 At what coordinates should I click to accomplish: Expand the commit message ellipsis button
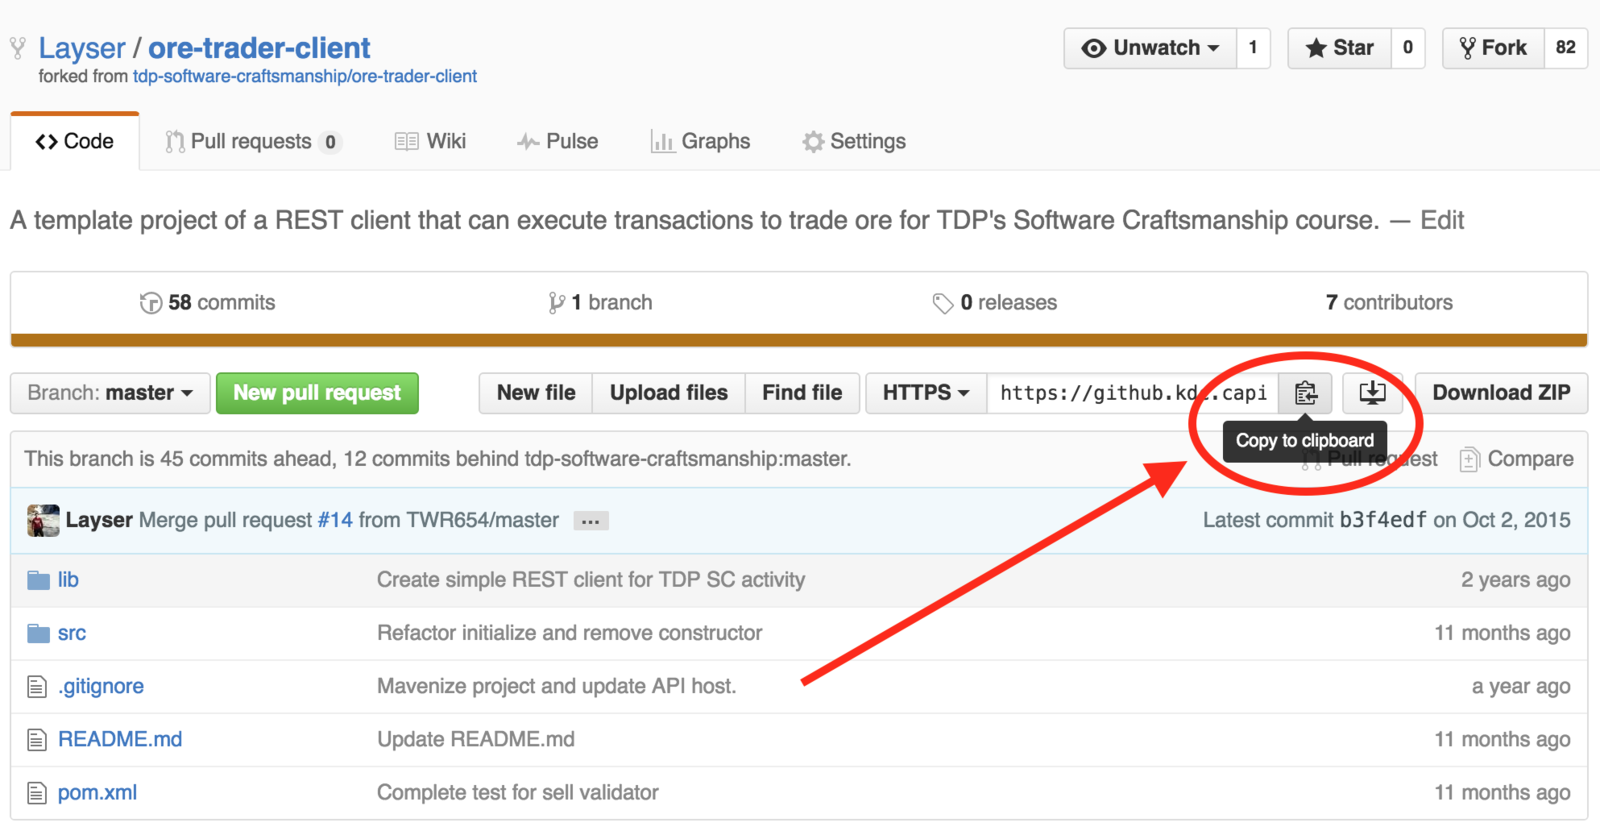(591, 521)
